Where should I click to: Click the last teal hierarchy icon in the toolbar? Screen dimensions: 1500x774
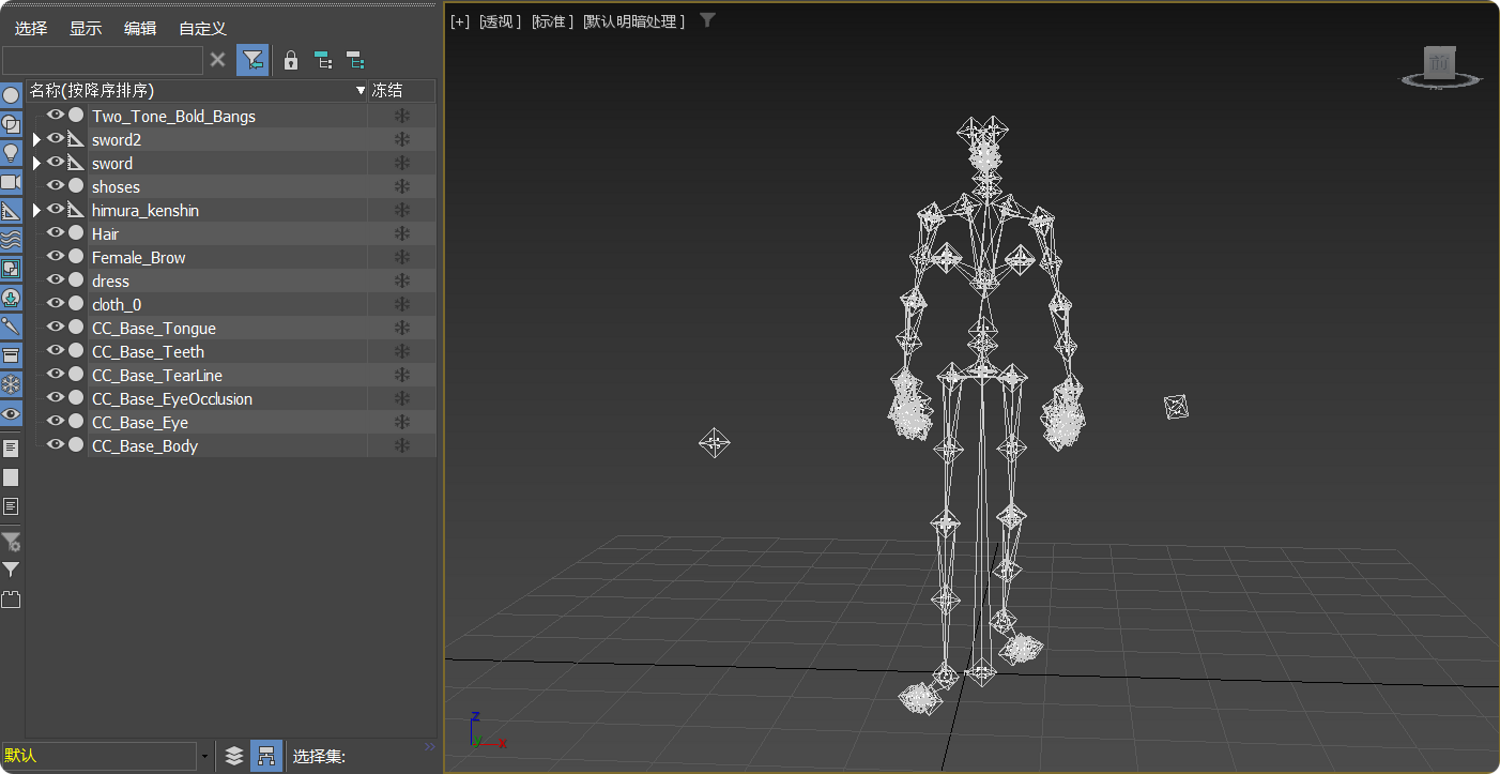[x=355, y=60]
